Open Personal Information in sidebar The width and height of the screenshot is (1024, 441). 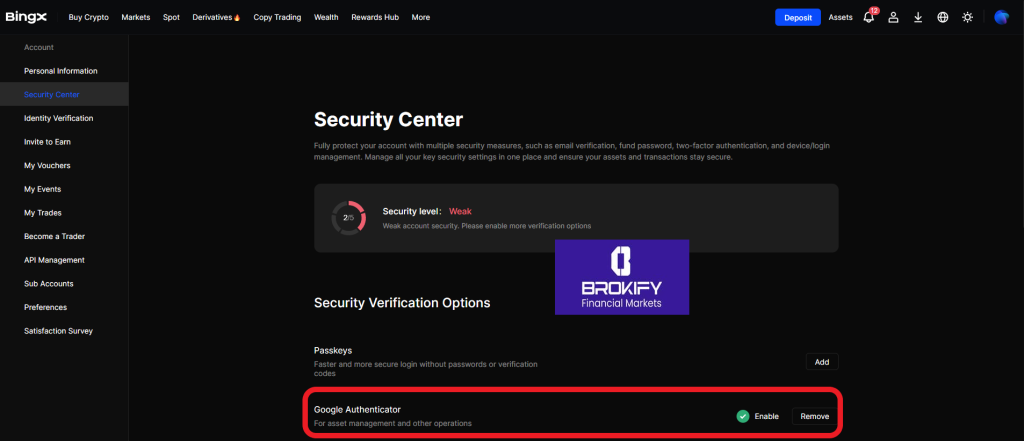coord(61,71)
